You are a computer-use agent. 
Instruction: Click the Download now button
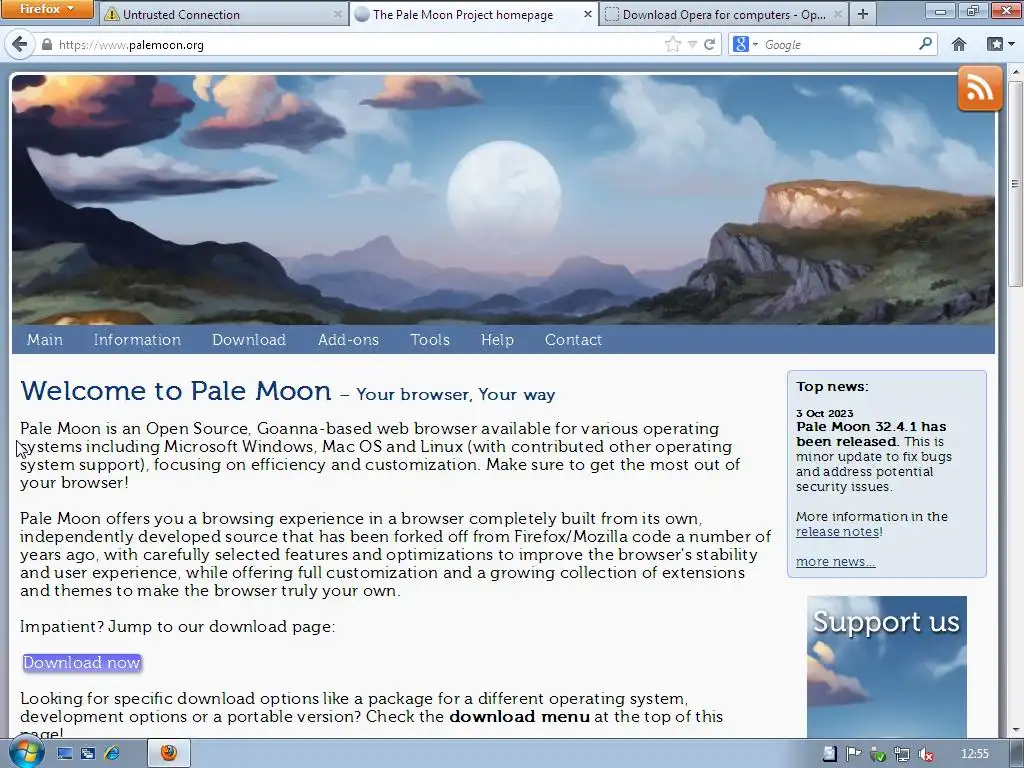coord(82,662)
